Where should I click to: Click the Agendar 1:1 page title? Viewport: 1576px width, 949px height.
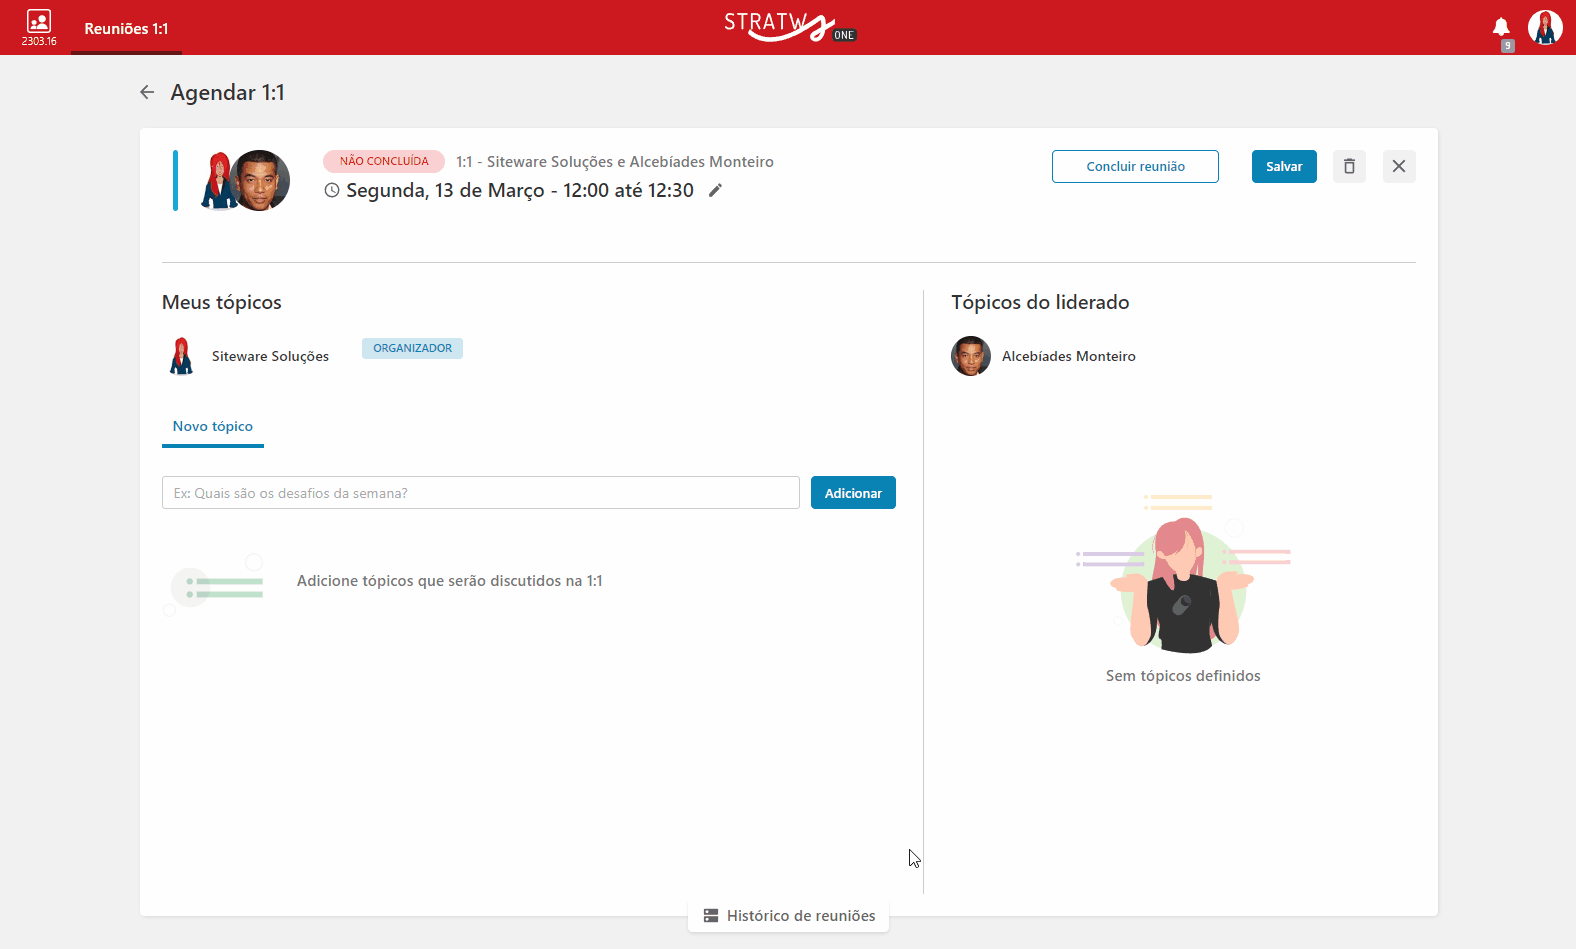coord(228,92)
